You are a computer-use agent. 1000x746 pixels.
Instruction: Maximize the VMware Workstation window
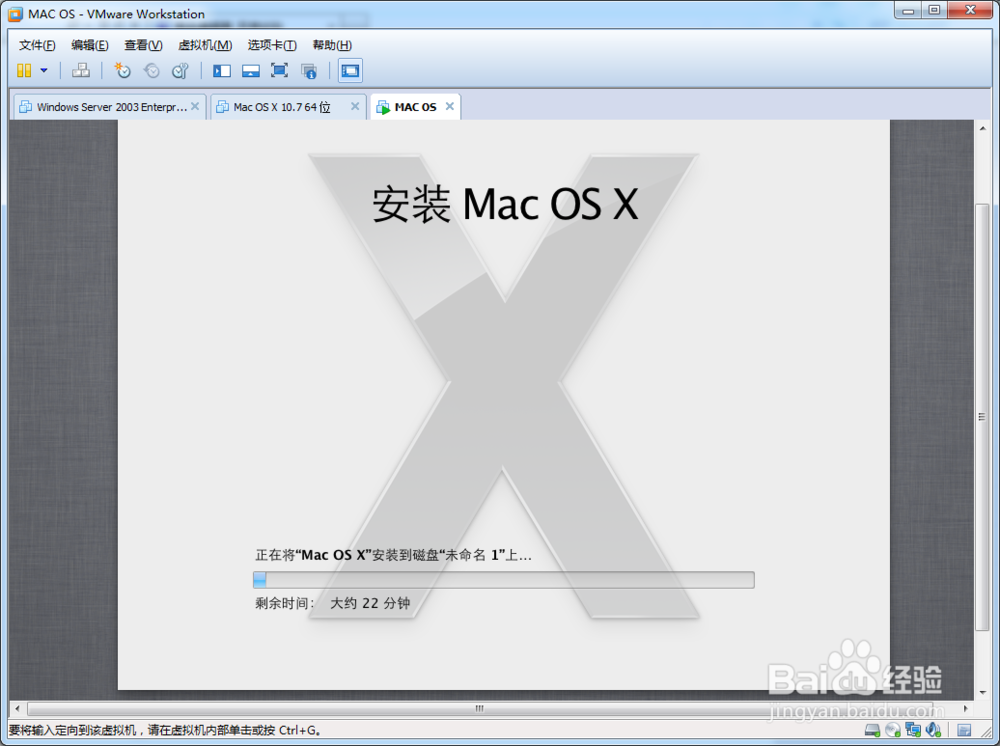pos(934,10)
